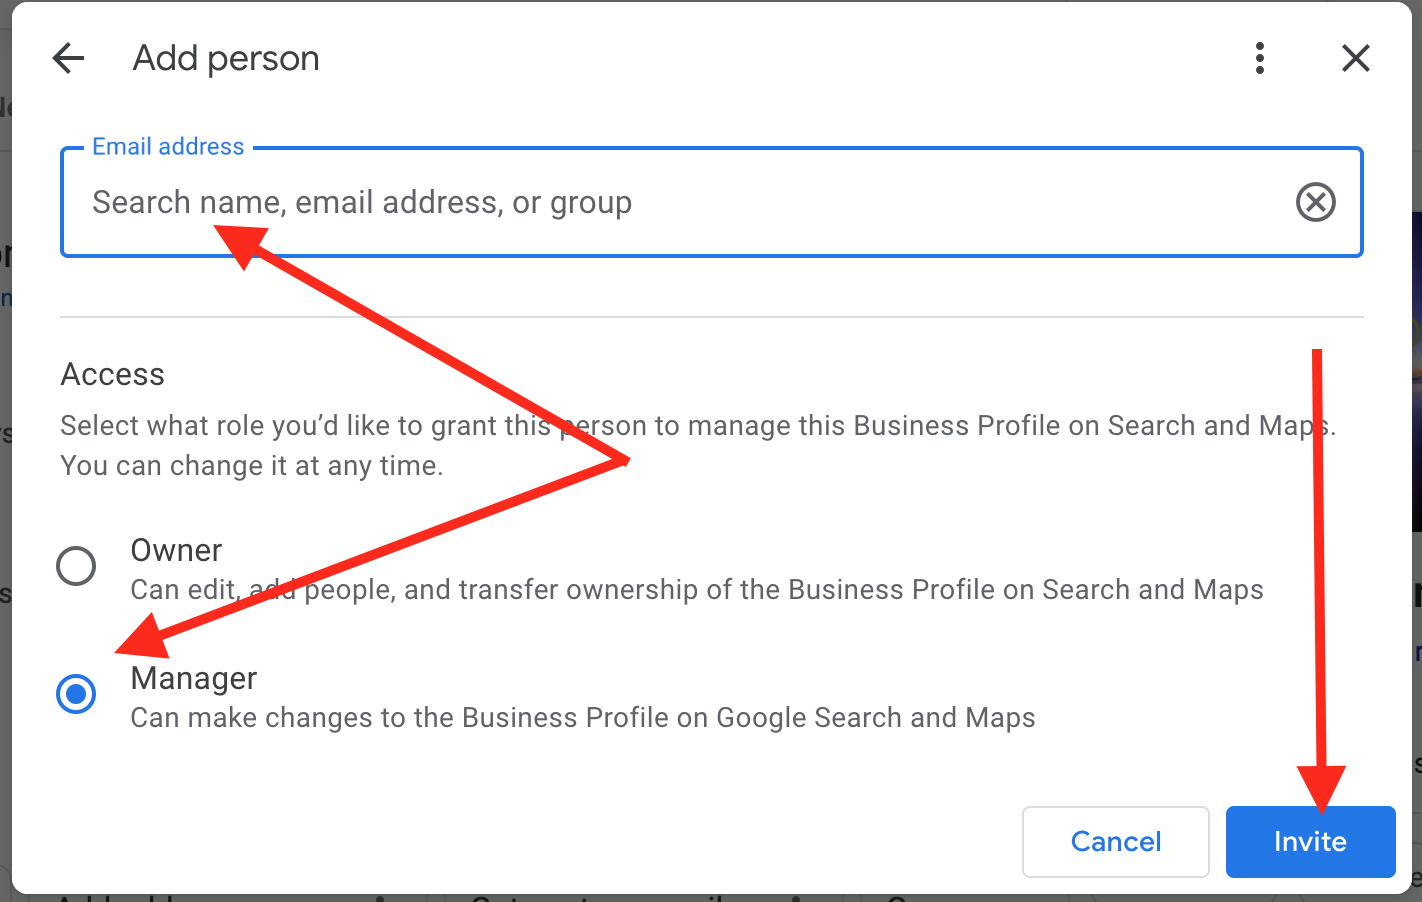Go back using the left arrow icon
Screen dimensions: 1422x902
point(68,58)
